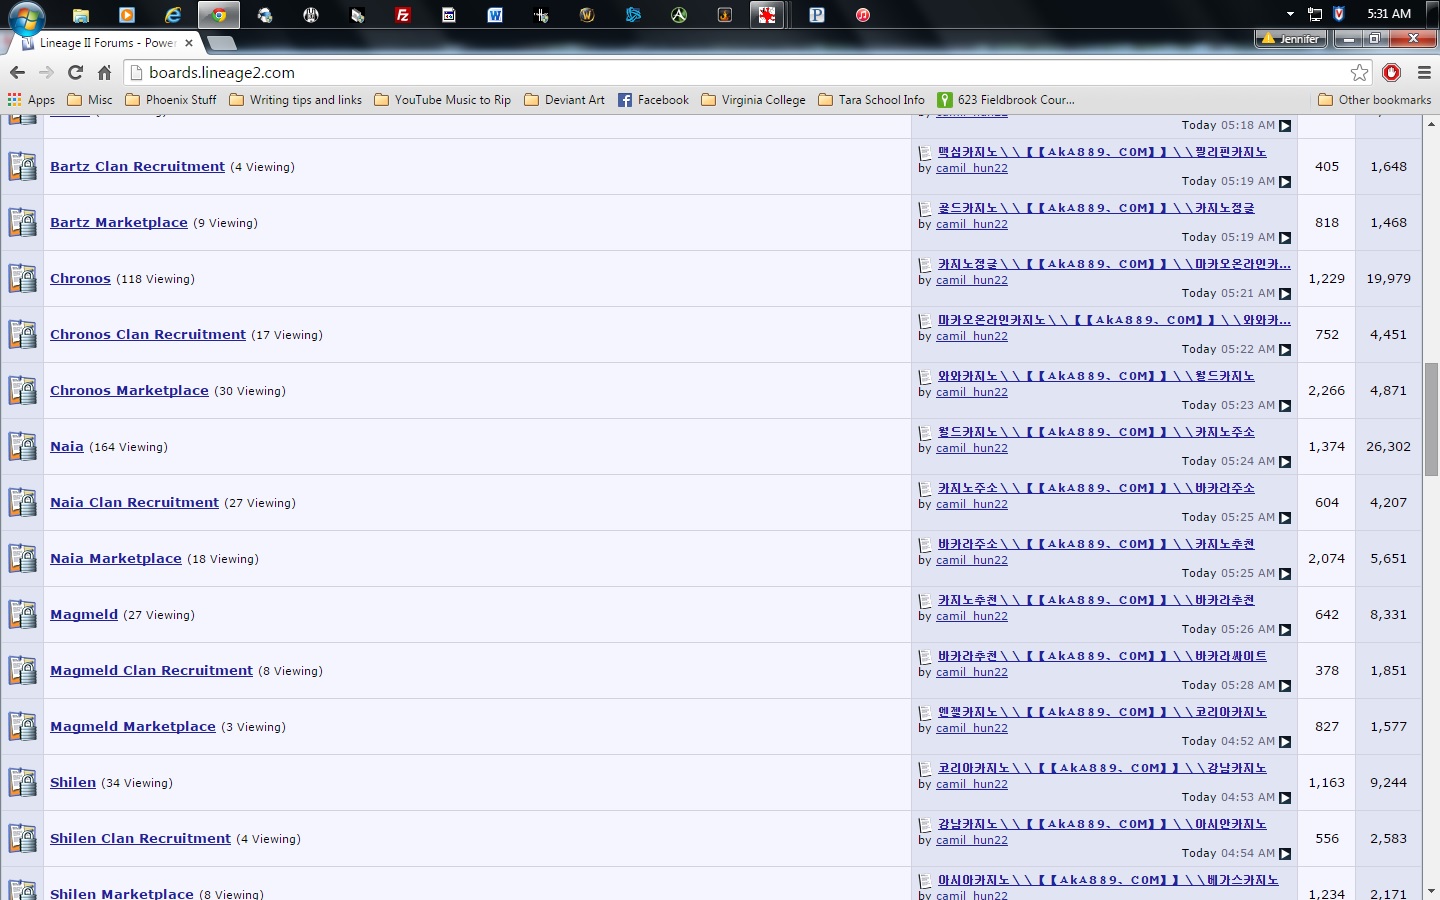Expand the Other bookmarks folder
The height and width of the screenshot is (900, 1440).
pyautogui.click(x=1375, y=100)
